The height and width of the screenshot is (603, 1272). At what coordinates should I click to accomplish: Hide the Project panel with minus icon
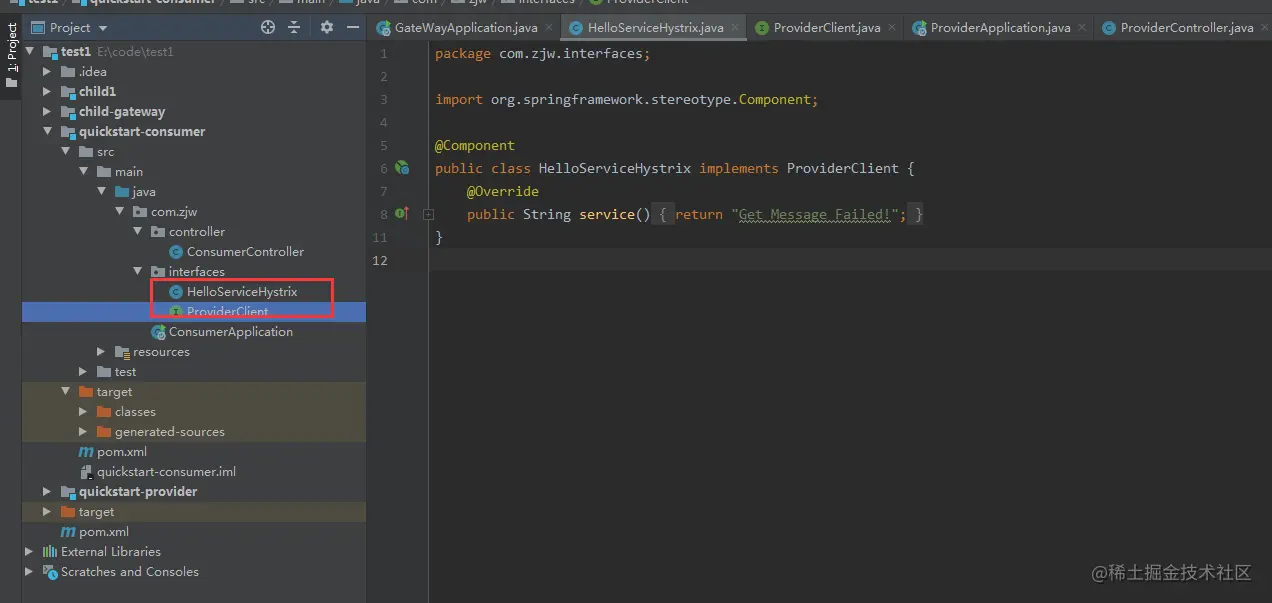tap(351, 27)
